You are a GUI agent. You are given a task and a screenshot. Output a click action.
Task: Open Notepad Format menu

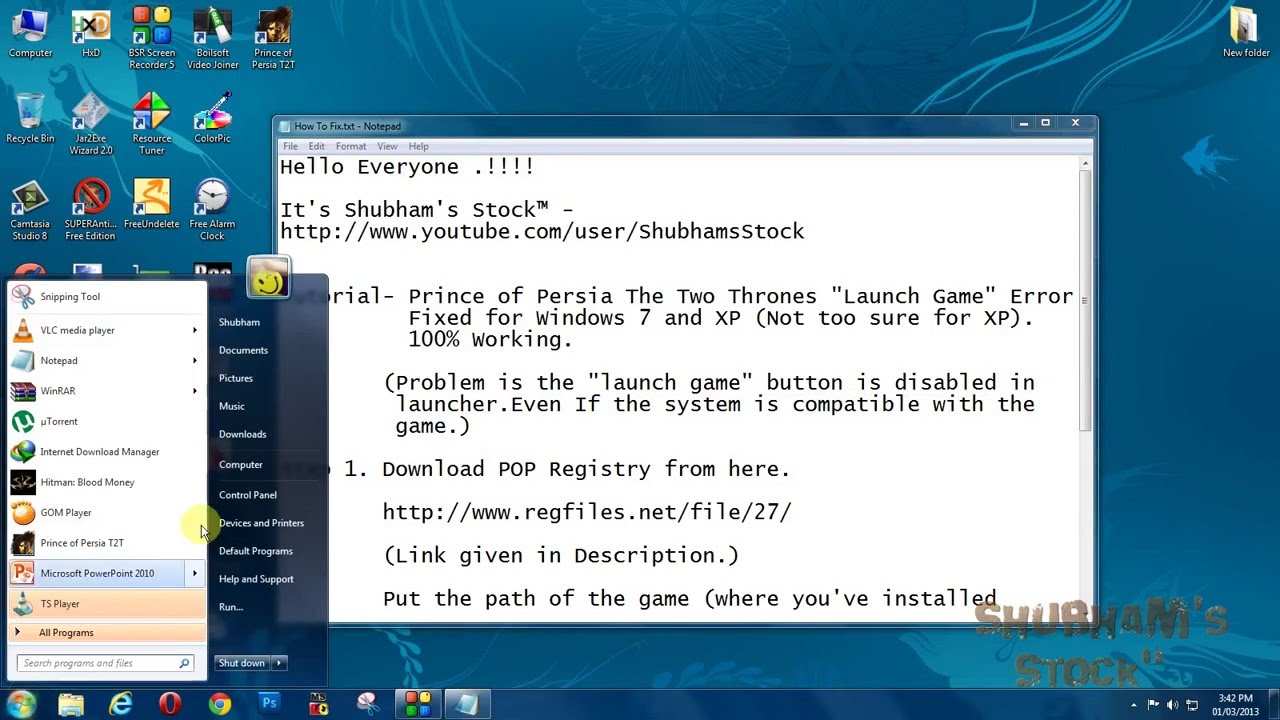tap(351, 146)
